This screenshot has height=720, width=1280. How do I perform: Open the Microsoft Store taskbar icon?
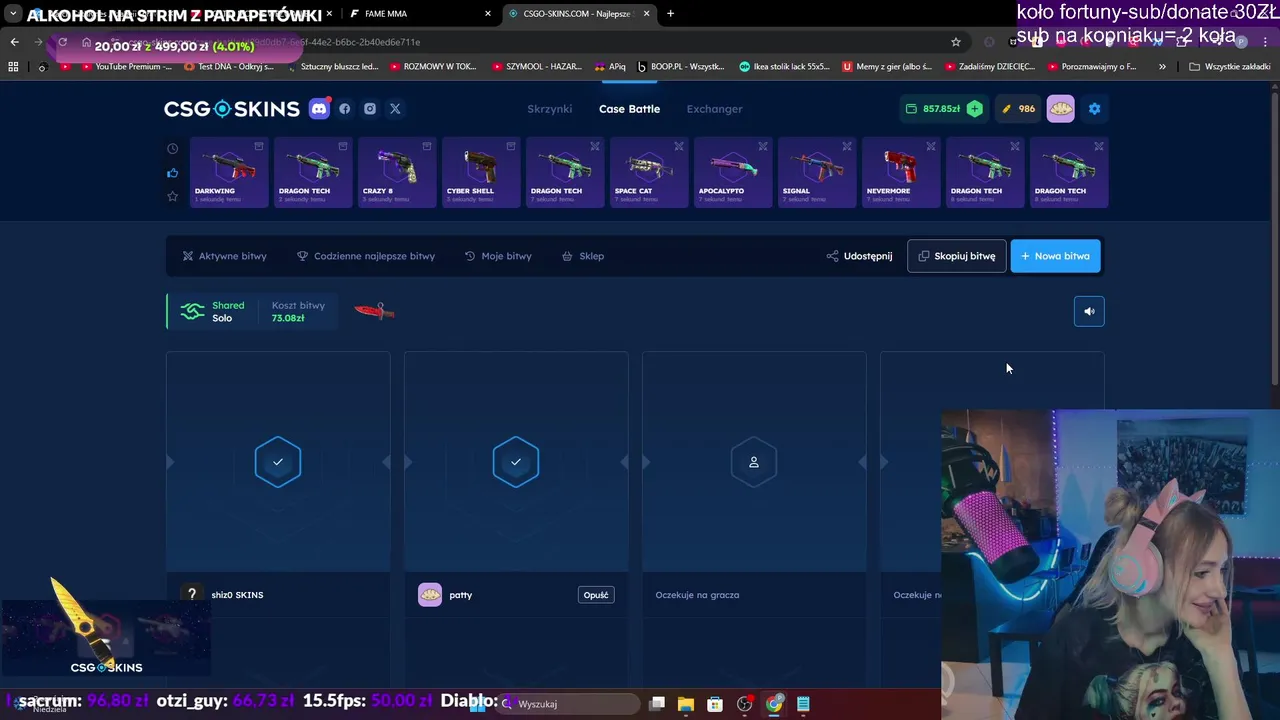coord(715,704)
